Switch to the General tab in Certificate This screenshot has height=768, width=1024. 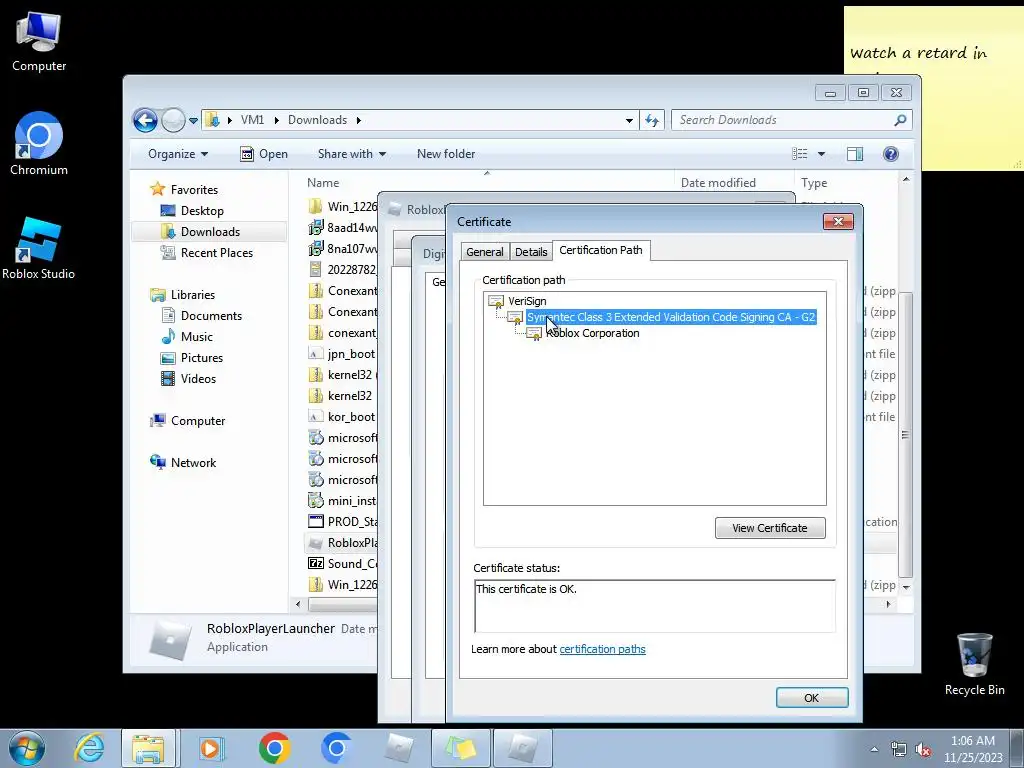(x=485, y=252)
